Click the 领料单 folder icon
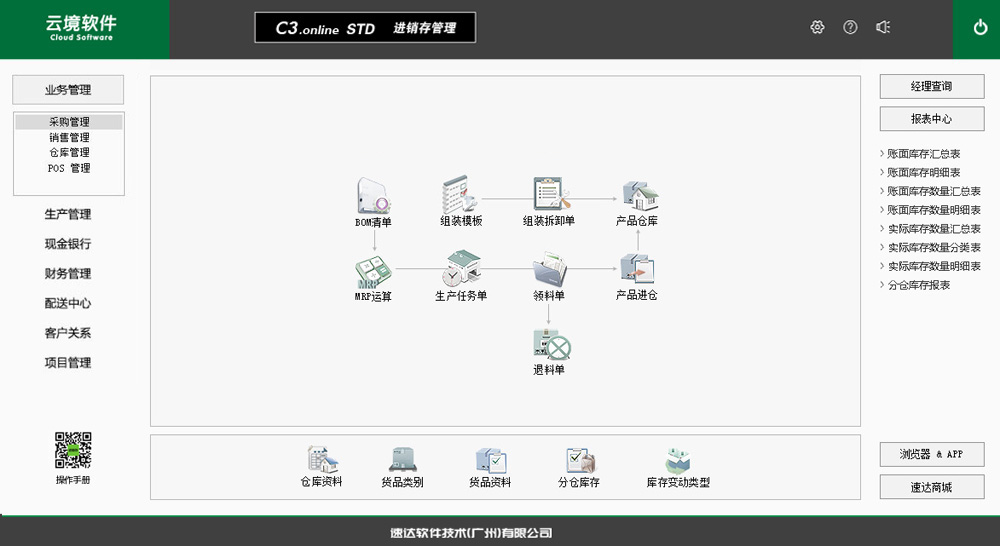The width and height of the screenshot is (1000, 546). click(549, 270)
